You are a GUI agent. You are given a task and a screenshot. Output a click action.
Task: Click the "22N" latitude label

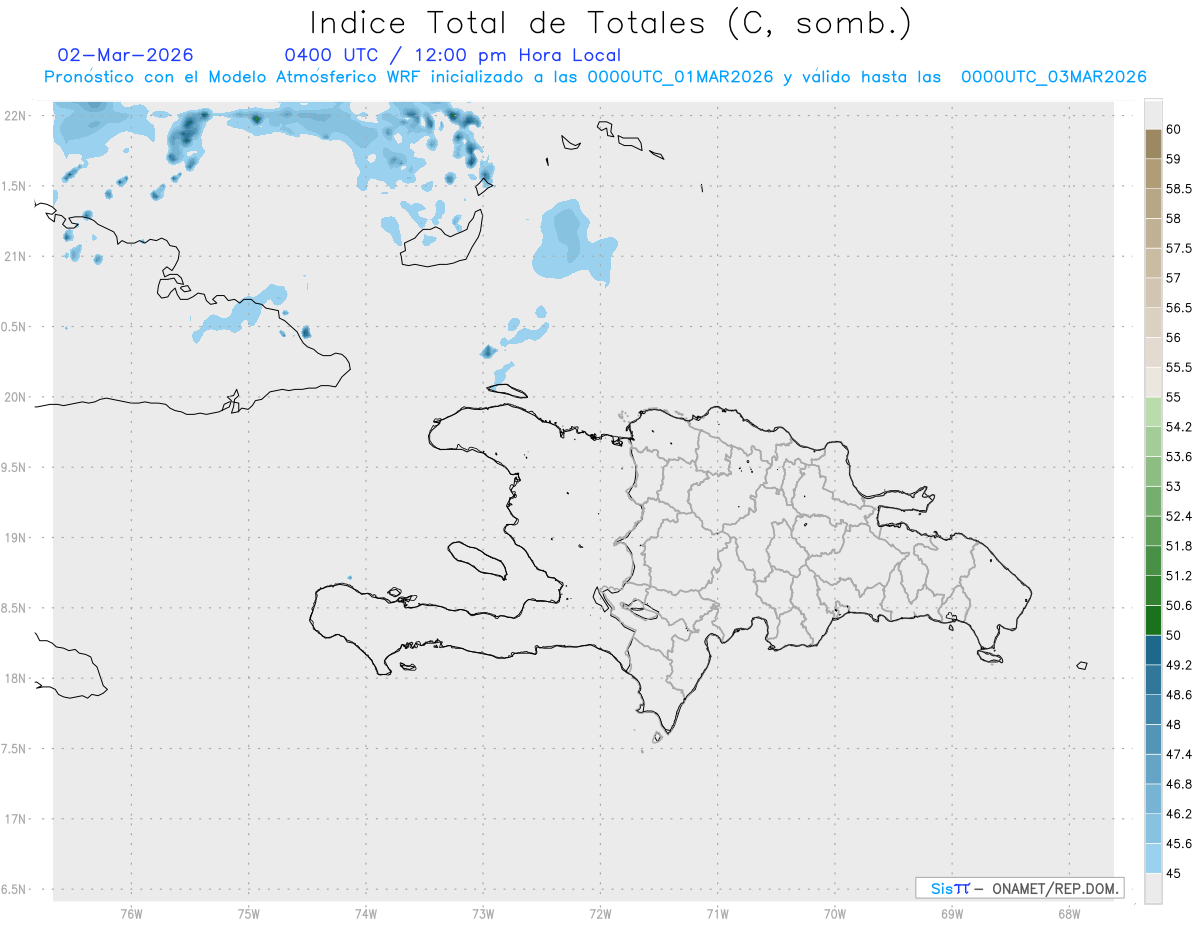point(14,116)
